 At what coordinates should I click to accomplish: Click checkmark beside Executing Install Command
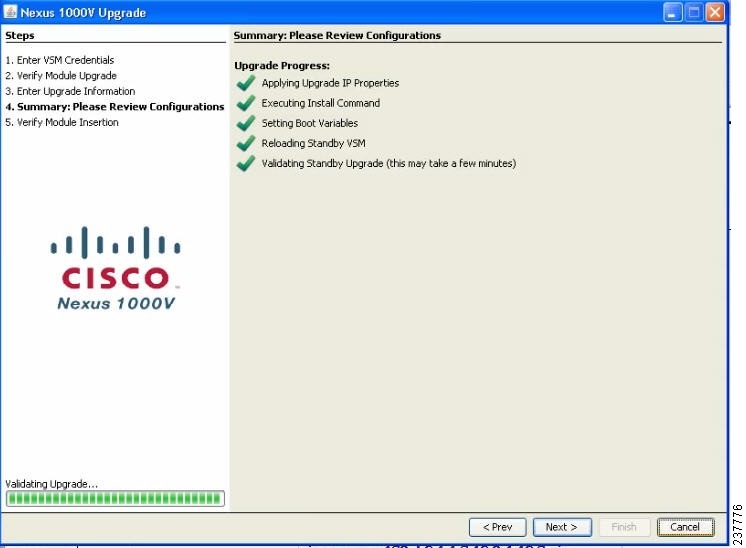pos(246,103)
